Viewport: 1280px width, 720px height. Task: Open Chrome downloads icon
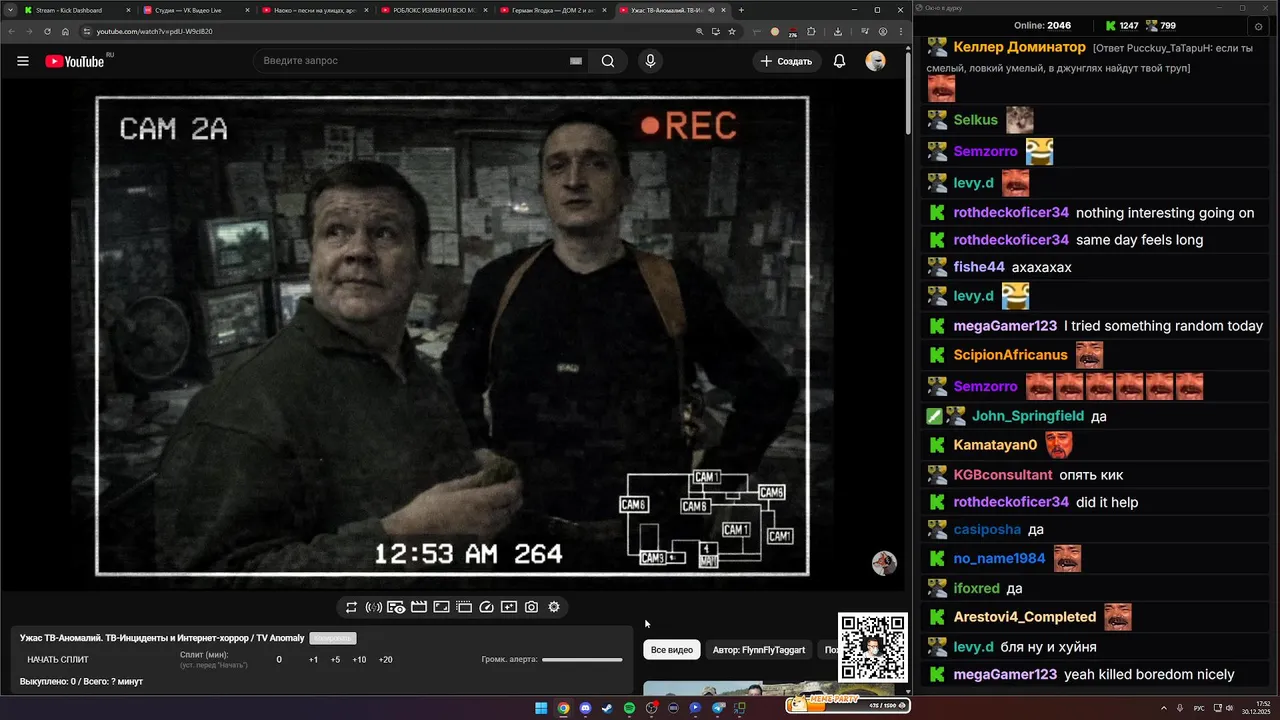[837, 31]
